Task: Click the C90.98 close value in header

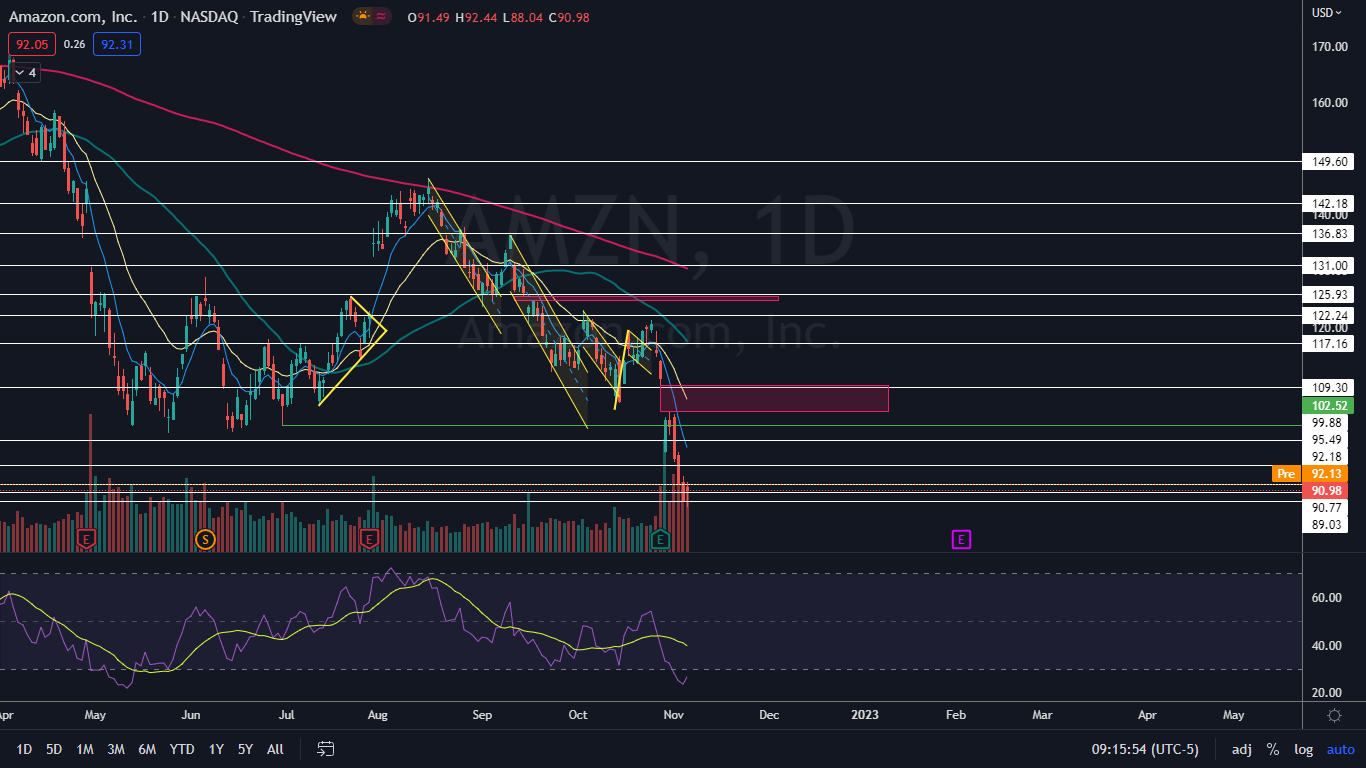Action: coord(568,17)
